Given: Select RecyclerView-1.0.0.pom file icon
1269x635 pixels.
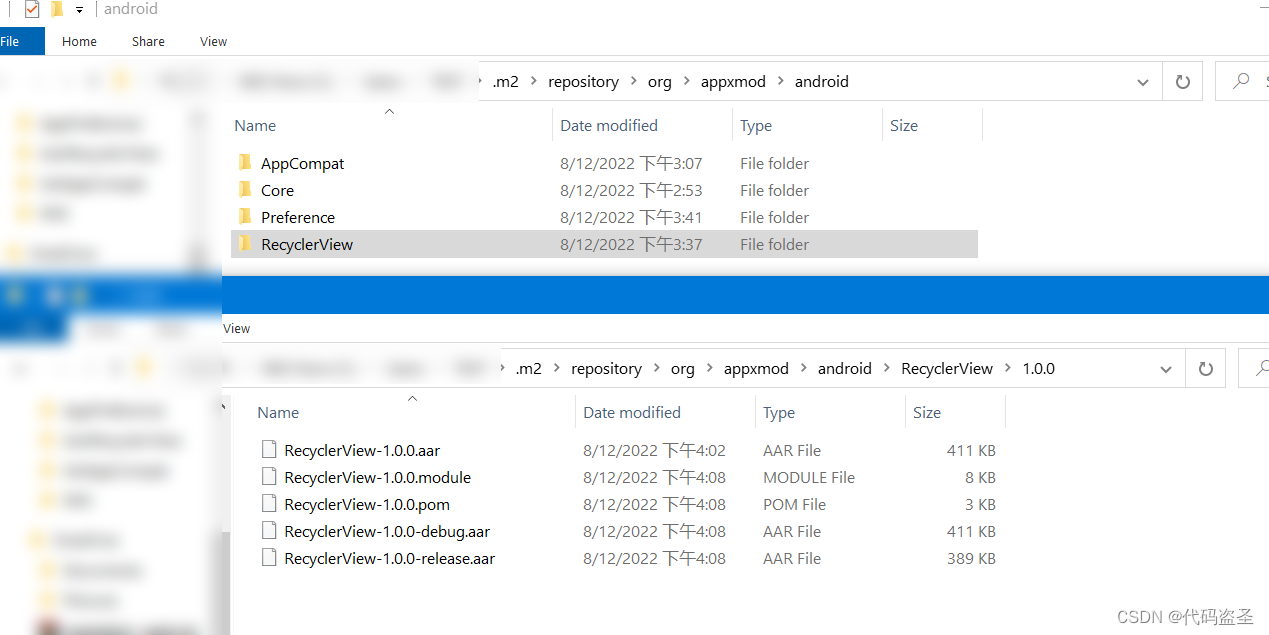Looking at the screenshot, I should 268,504.
